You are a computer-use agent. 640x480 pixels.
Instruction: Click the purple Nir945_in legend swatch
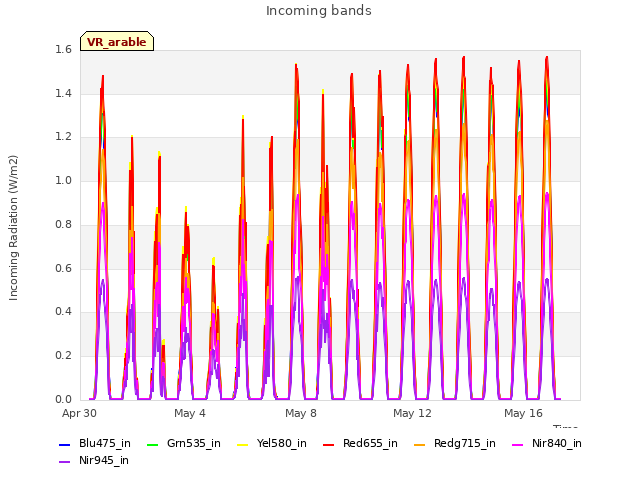(64, 462)
